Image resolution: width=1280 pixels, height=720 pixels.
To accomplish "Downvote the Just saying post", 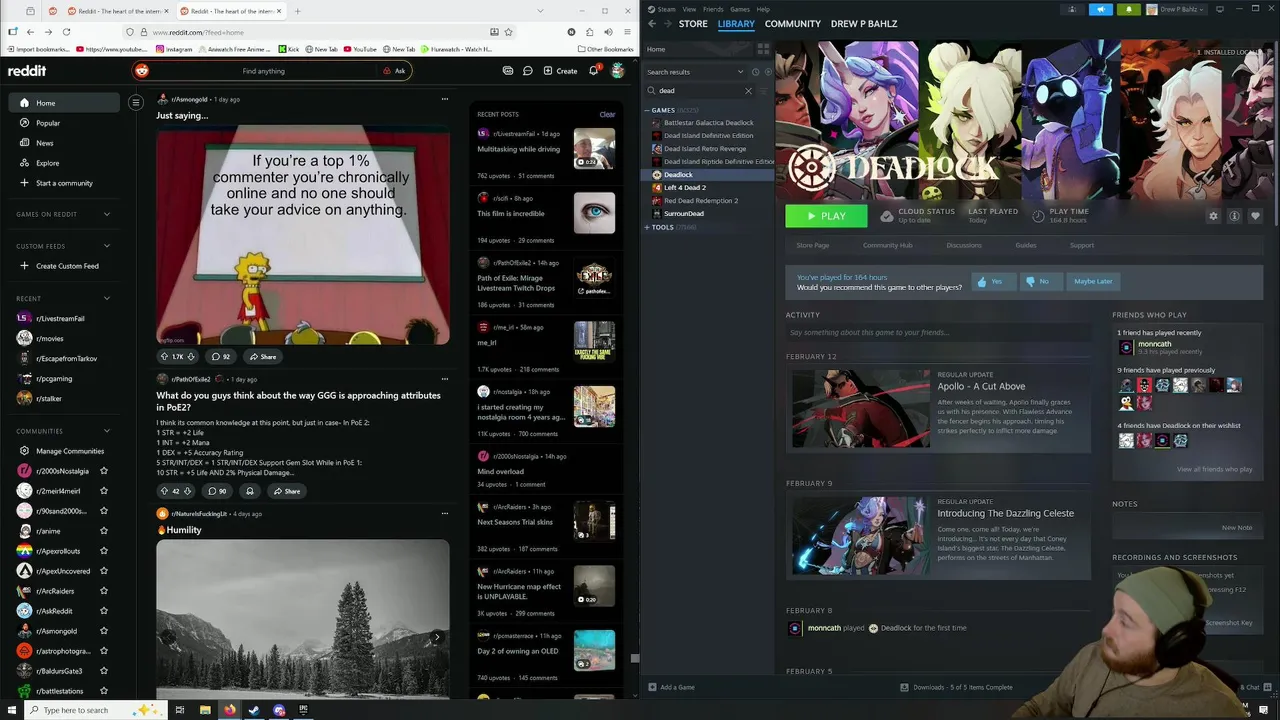I will (191, 356).
